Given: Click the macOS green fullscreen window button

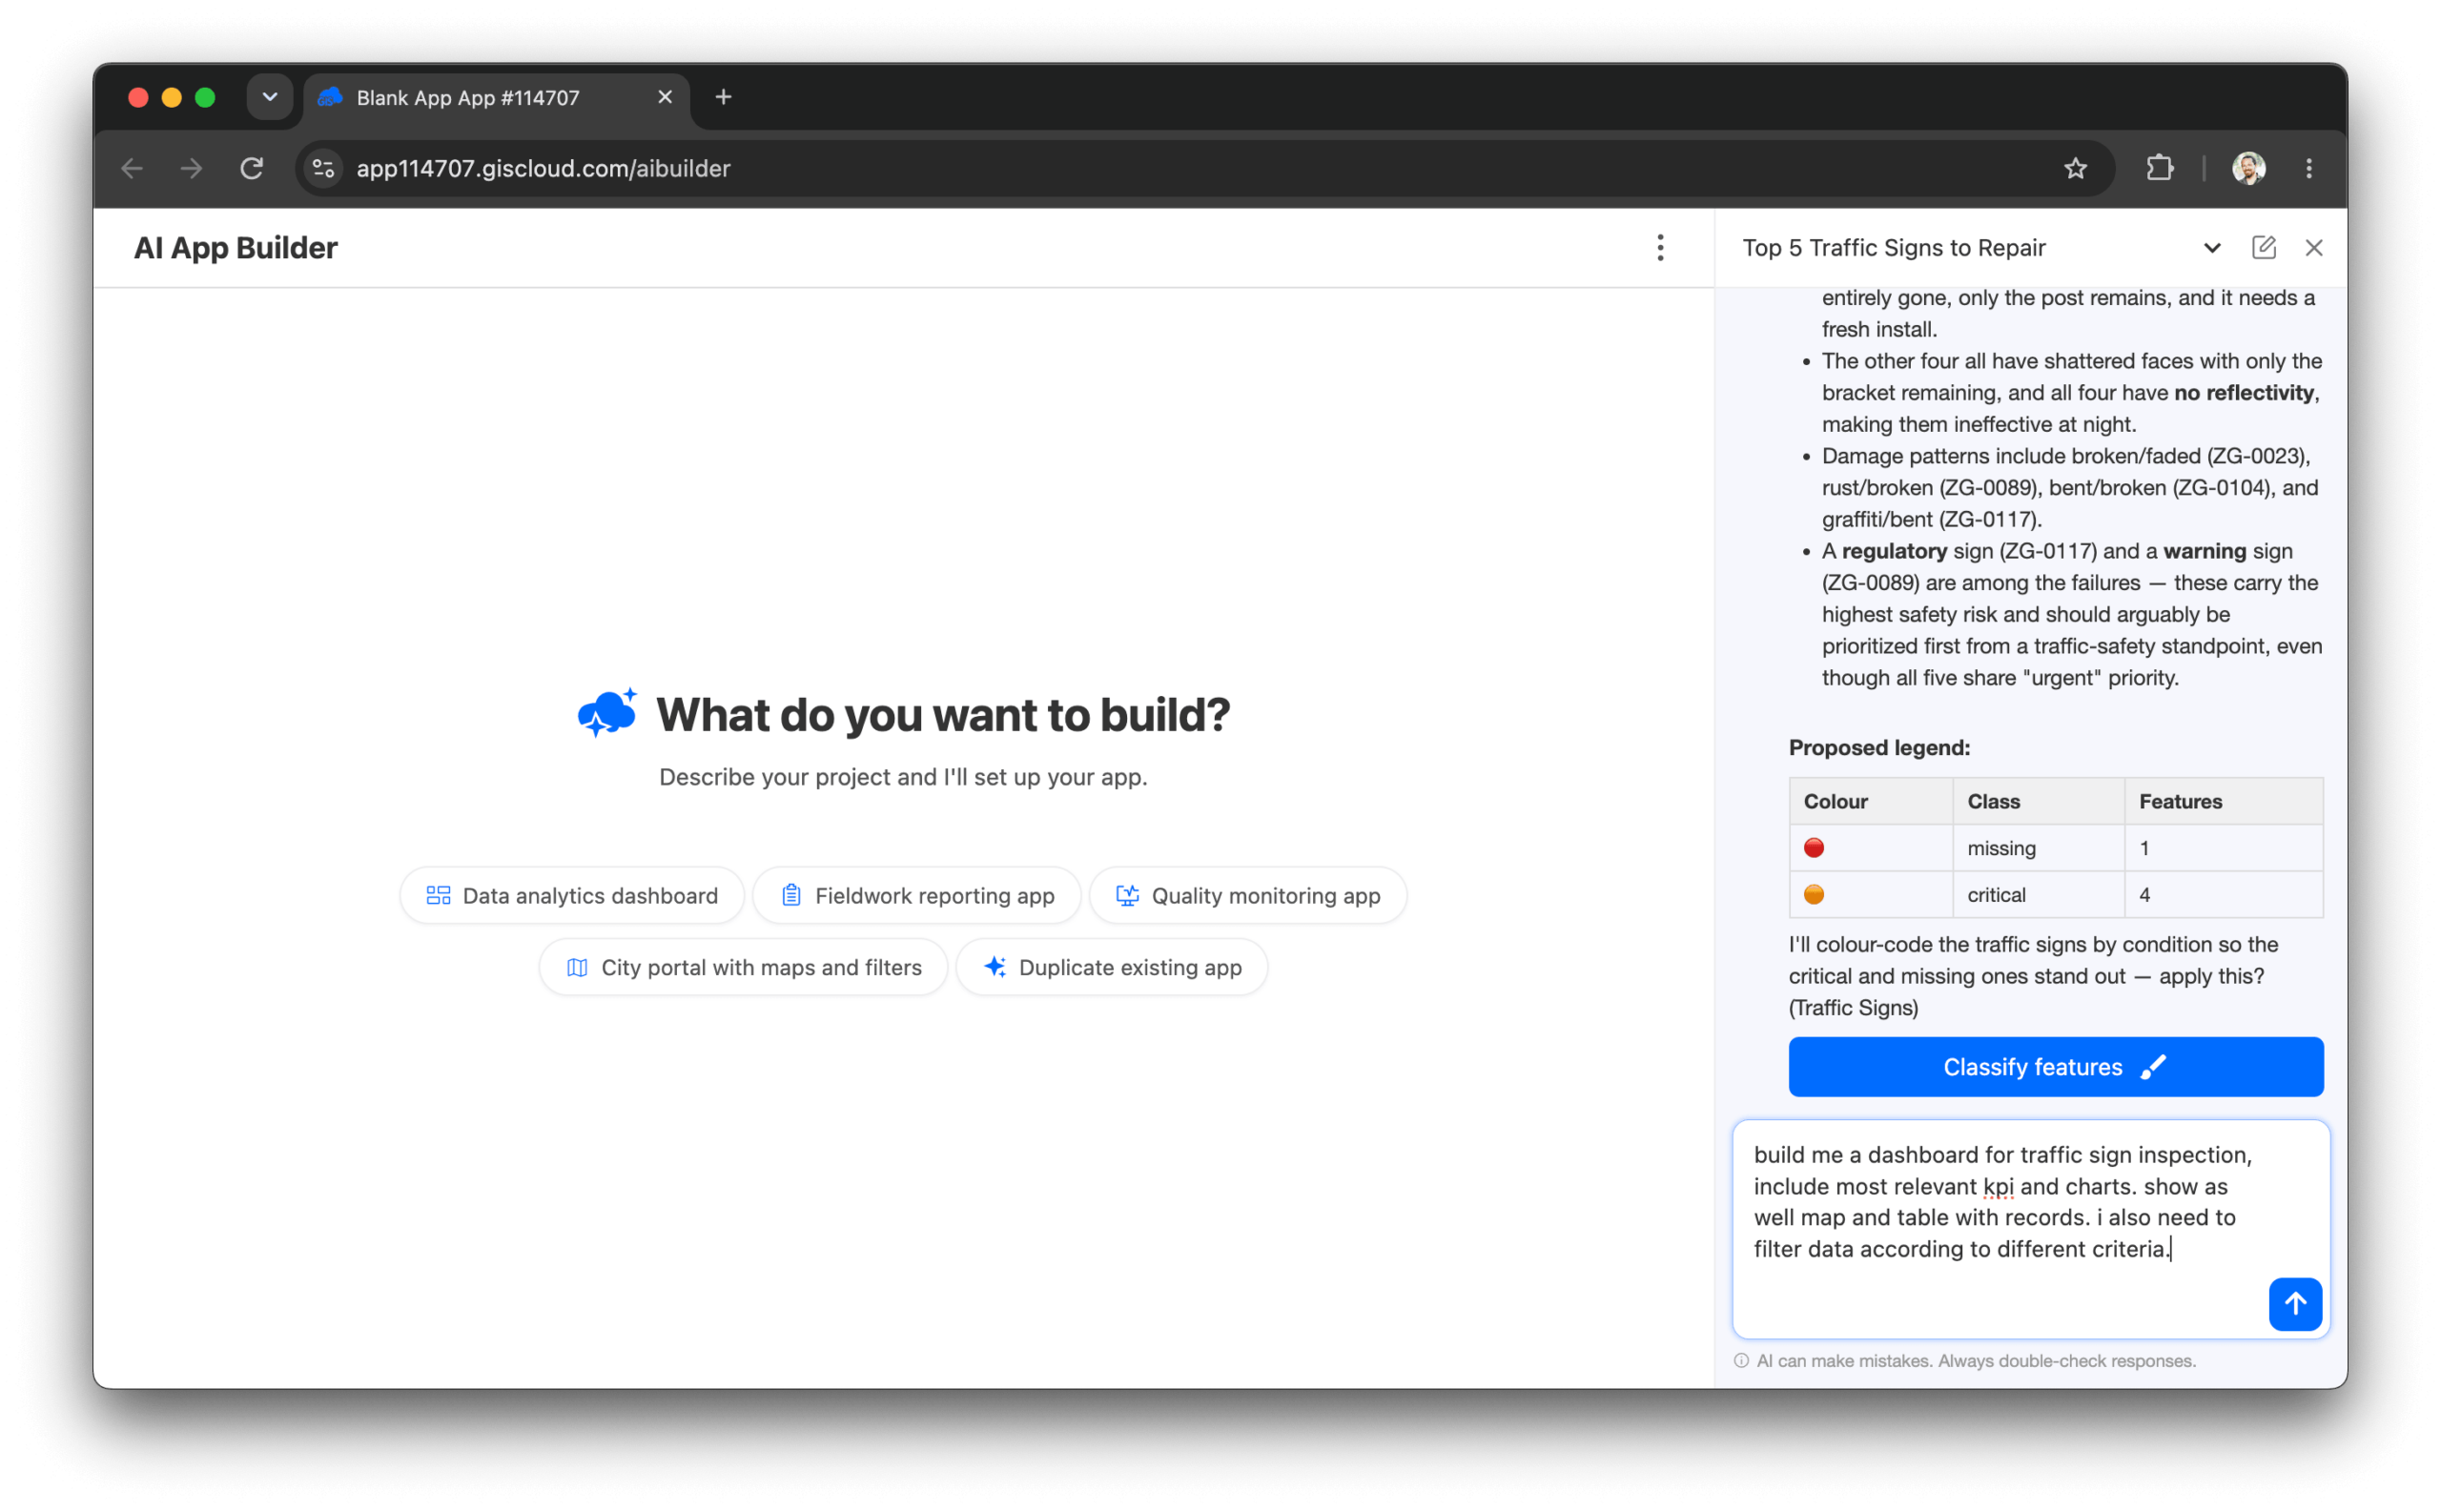Looking at the screenshot, I should click(205, 97).
